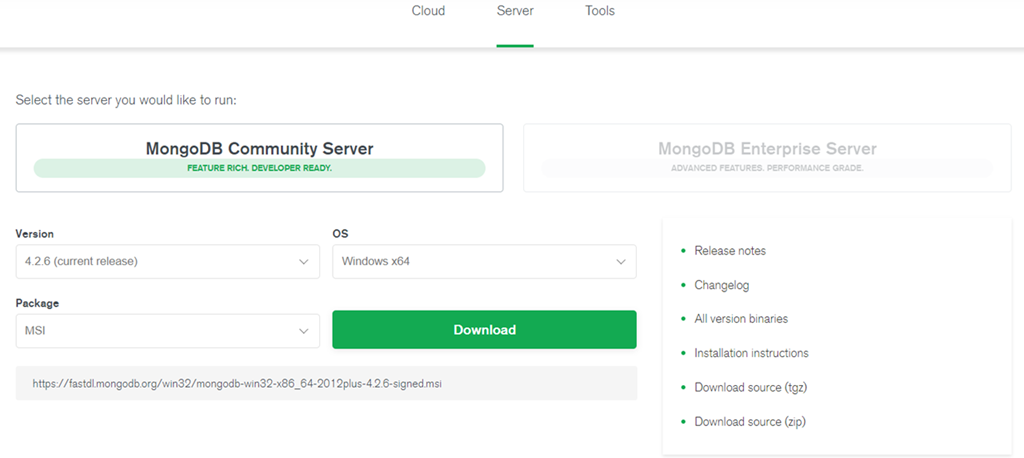This screenshot has width=1024, height=458.
Task: Open the Package field showing MSI
Action: pyautogui.click(x=150, y=331)
